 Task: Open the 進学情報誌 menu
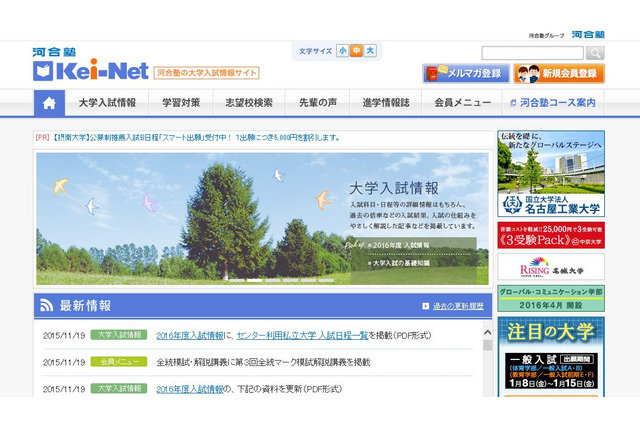click(x=386, y=103)
